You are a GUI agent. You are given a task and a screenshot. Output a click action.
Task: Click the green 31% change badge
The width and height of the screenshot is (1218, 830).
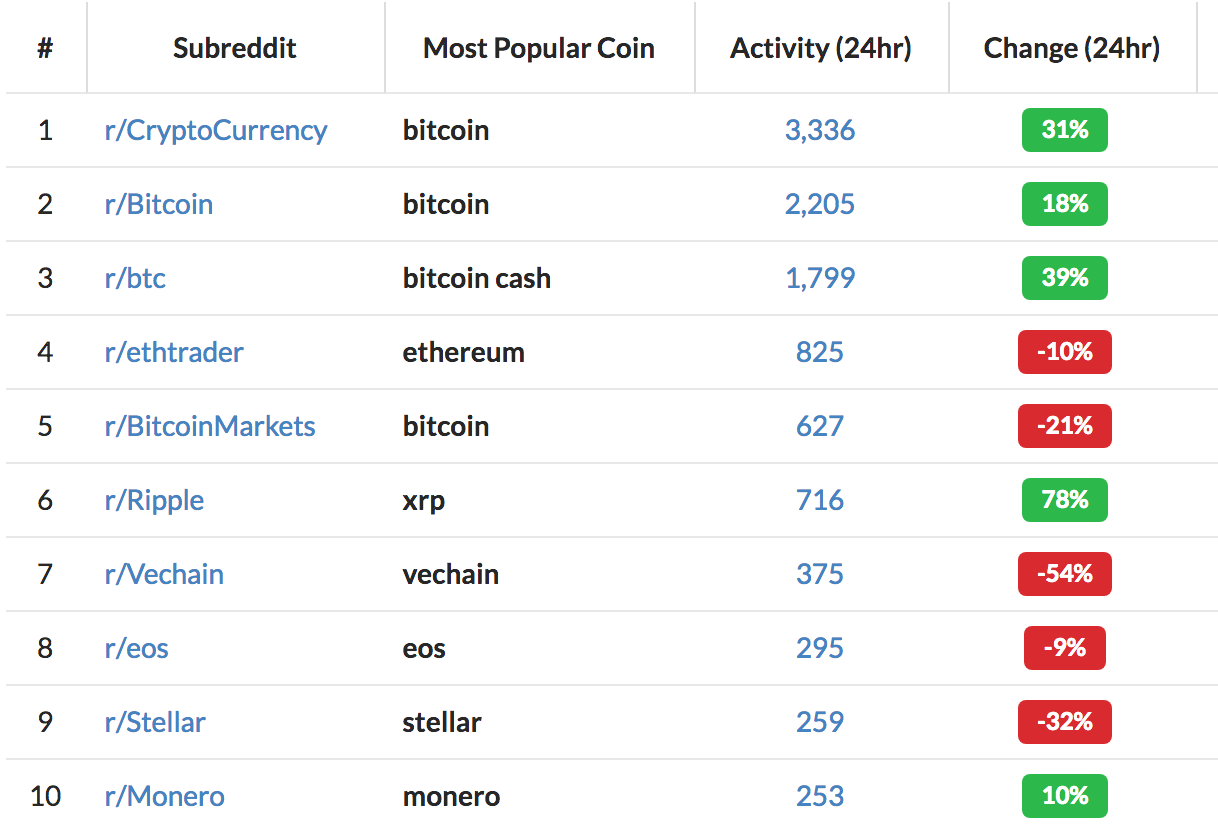[x=1065, y=130]
